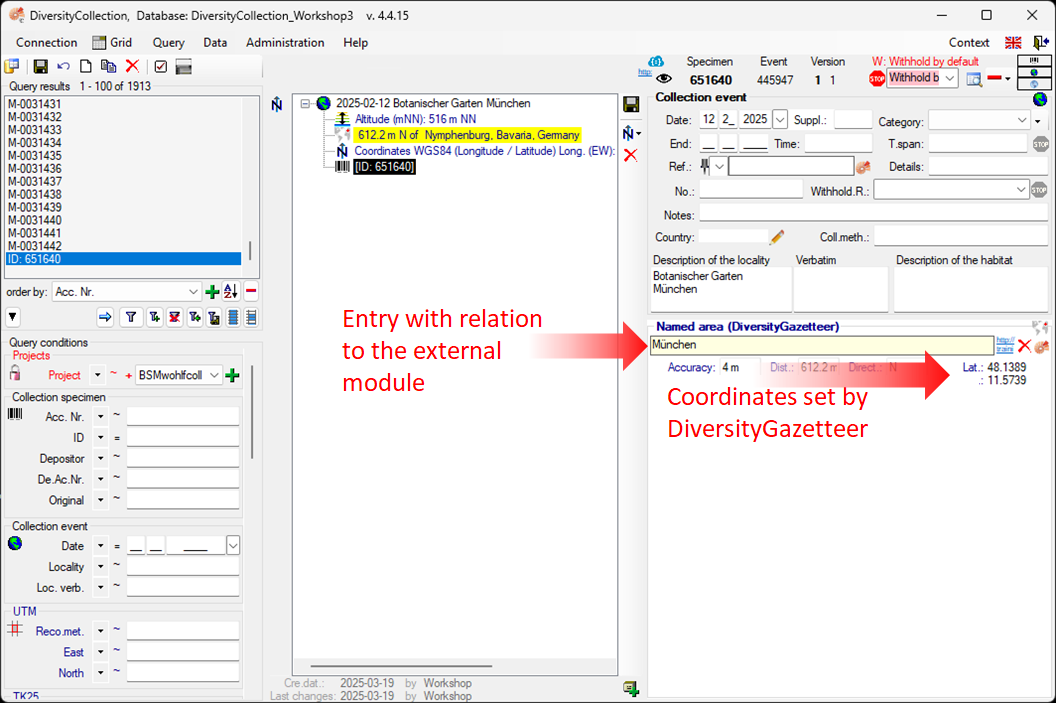Undo changes with the blue arrow icon
This screenshot has height=703, width=1056.
(63, 66)
